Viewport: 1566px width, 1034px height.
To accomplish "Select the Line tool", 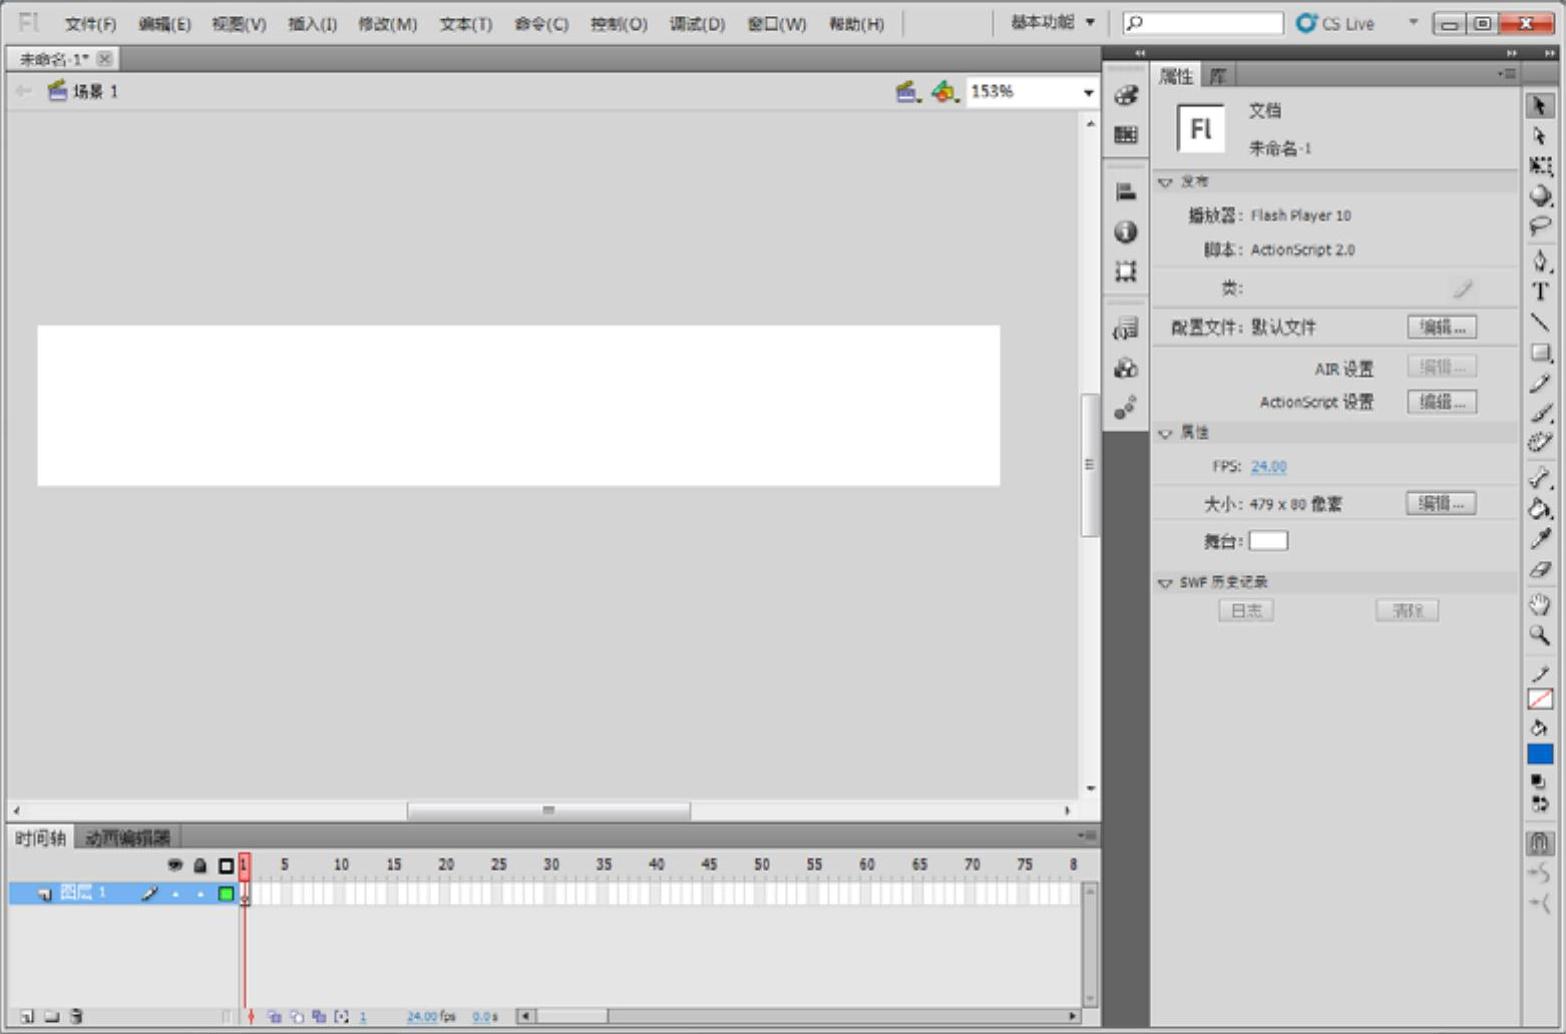I will click(1540, 322).
